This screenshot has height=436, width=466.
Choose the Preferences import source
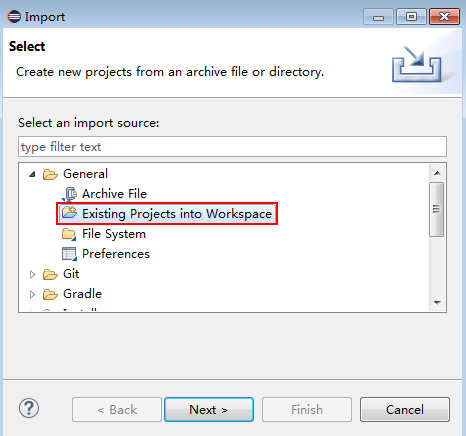coord(116,254)
